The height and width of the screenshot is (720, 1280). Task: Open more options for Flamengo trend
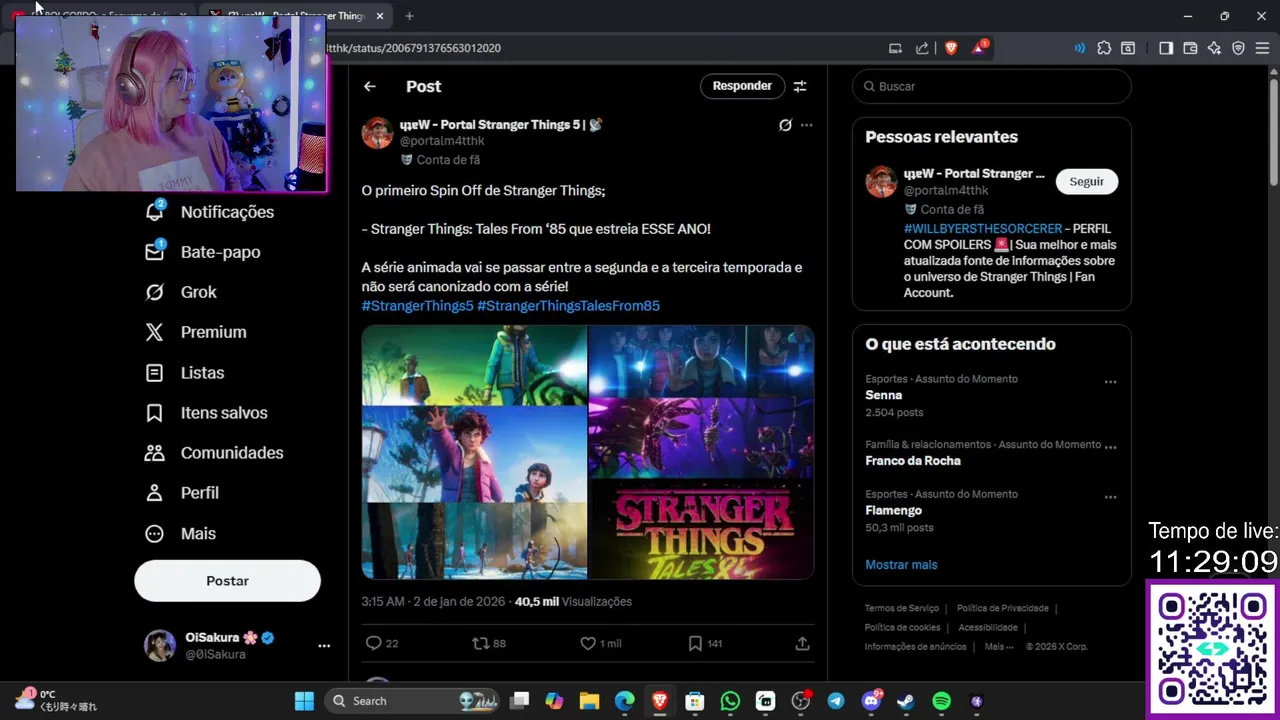tap(1110, 497)
